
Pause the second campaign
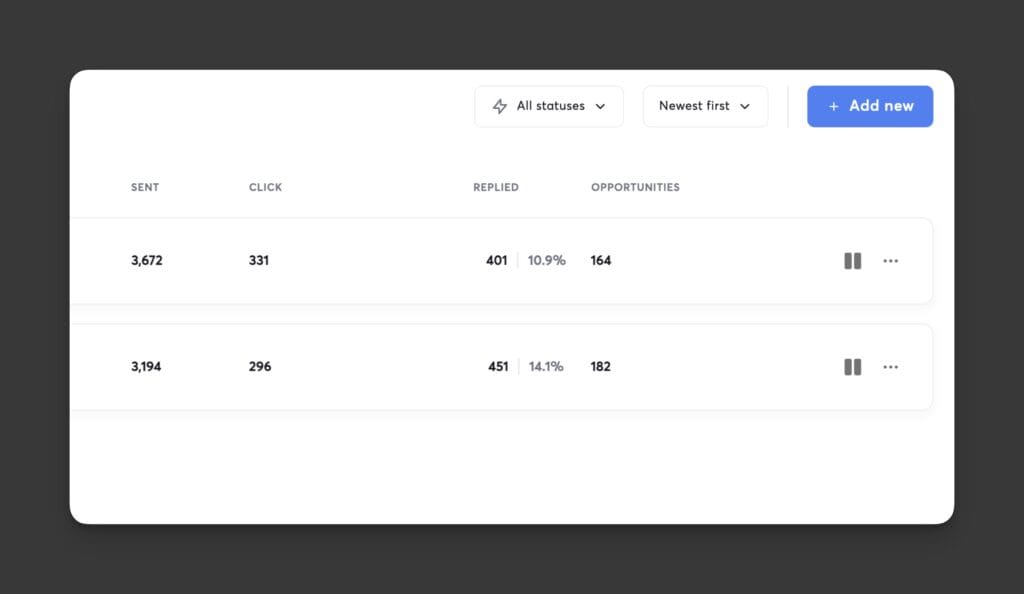click(x=852, y=367)
